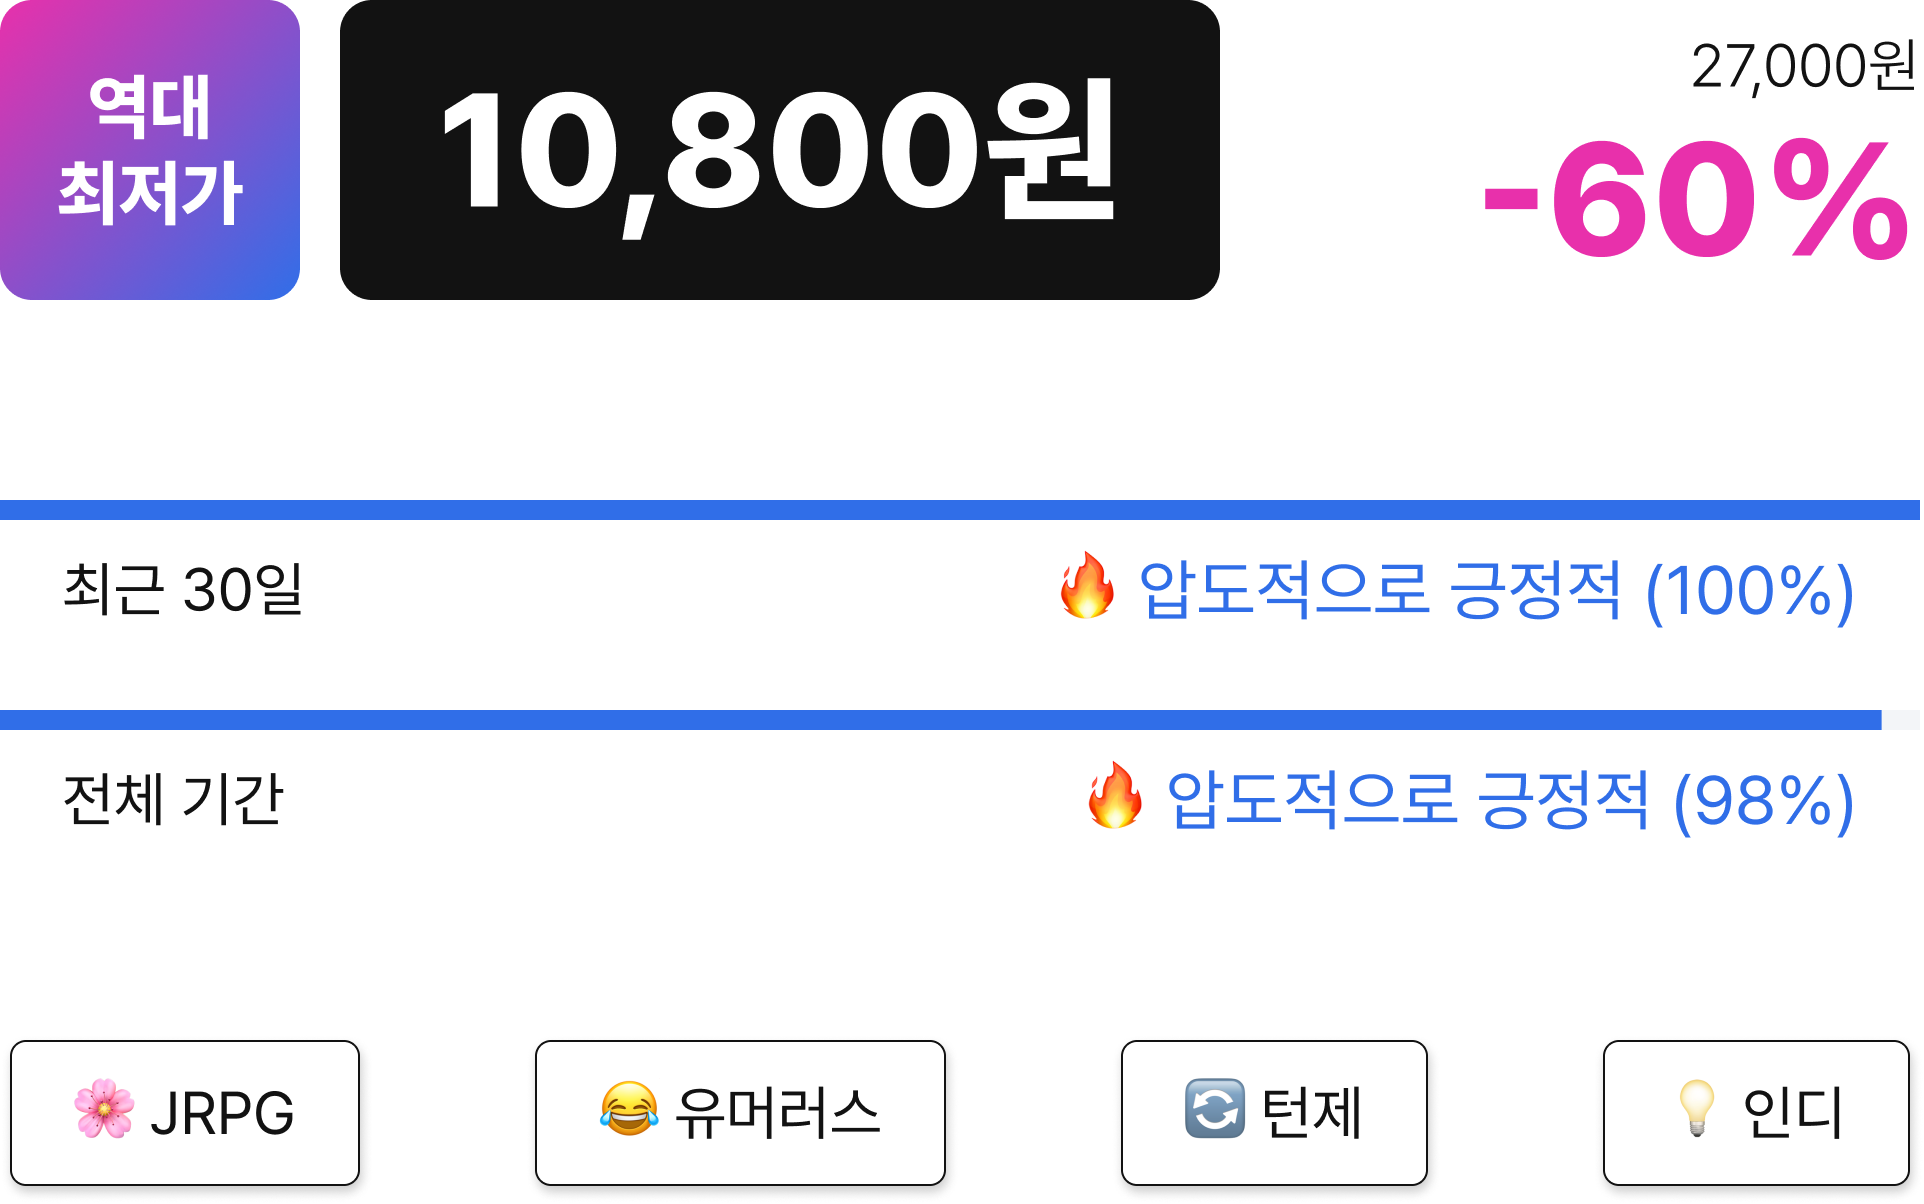Open the 압도적으로 긍정적 (98%) review link

(1510, 800)
